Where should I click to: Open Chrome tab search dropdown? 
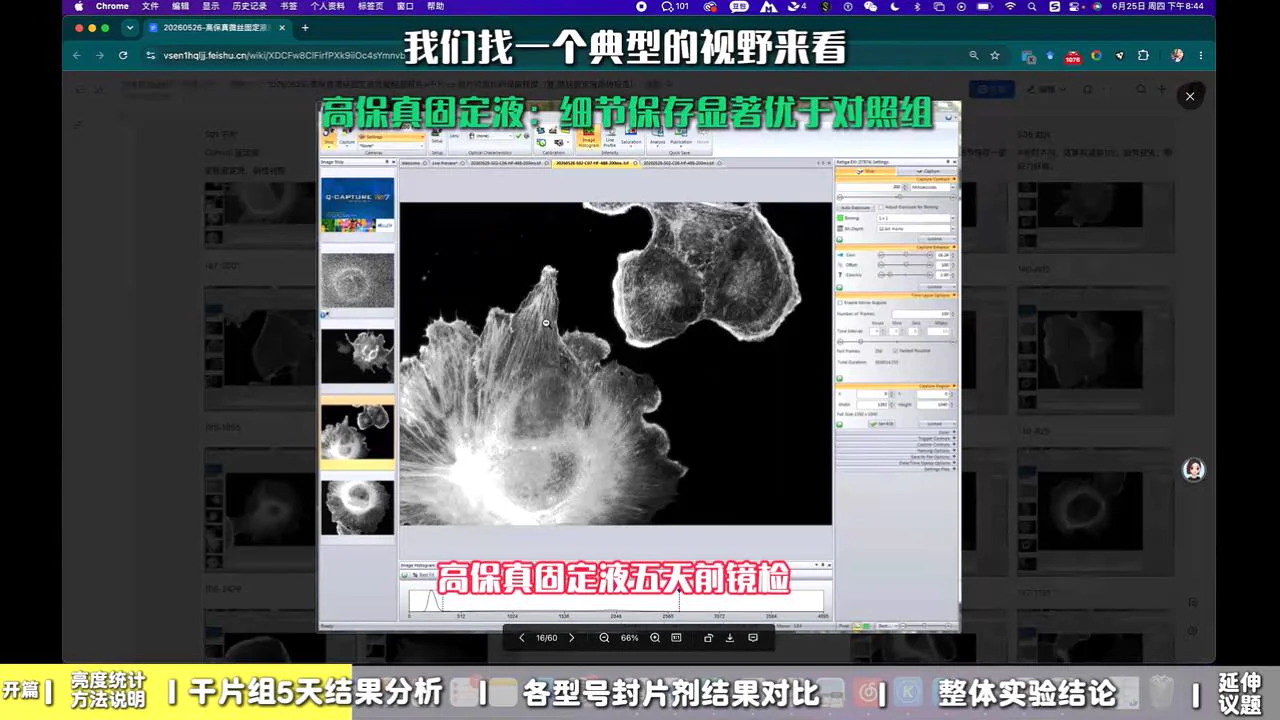click(x=130, y=28)
